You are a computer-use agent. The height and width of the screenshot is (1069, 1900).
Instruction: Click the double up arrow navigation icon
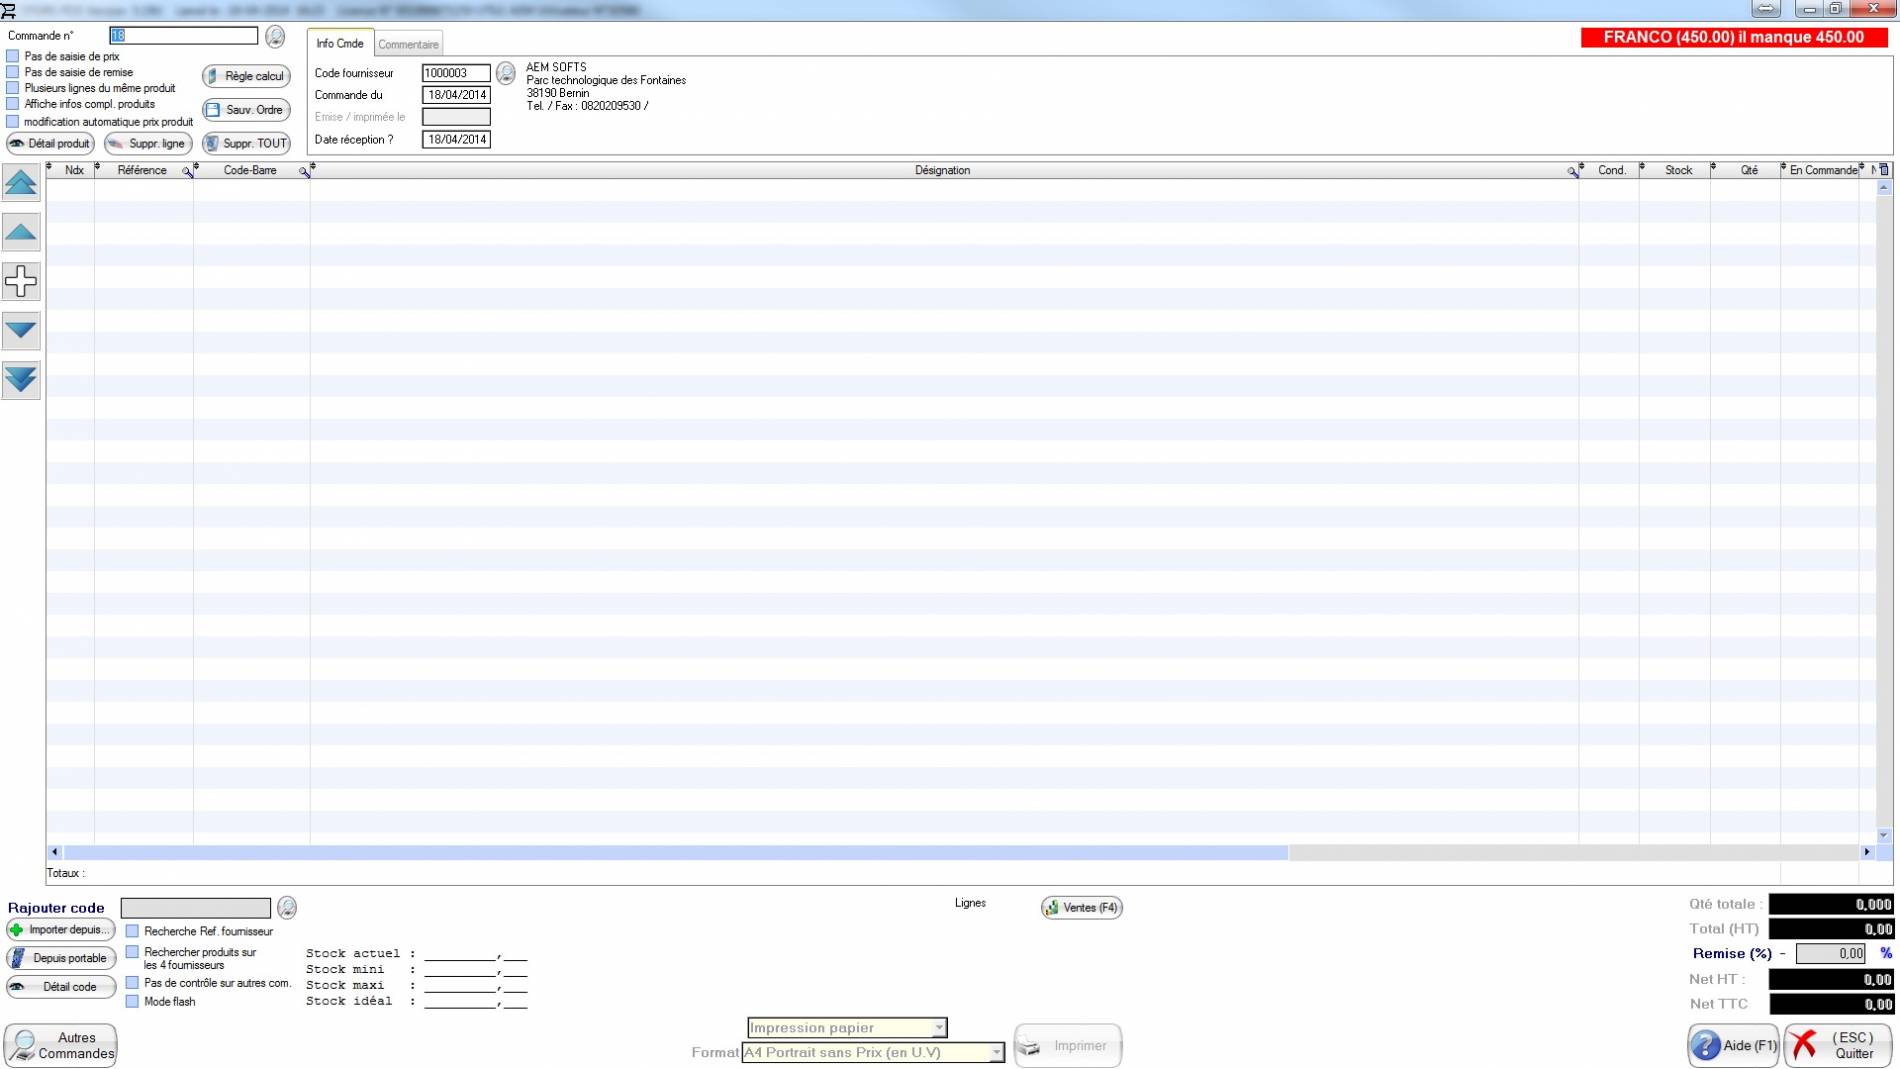point(21,183)
